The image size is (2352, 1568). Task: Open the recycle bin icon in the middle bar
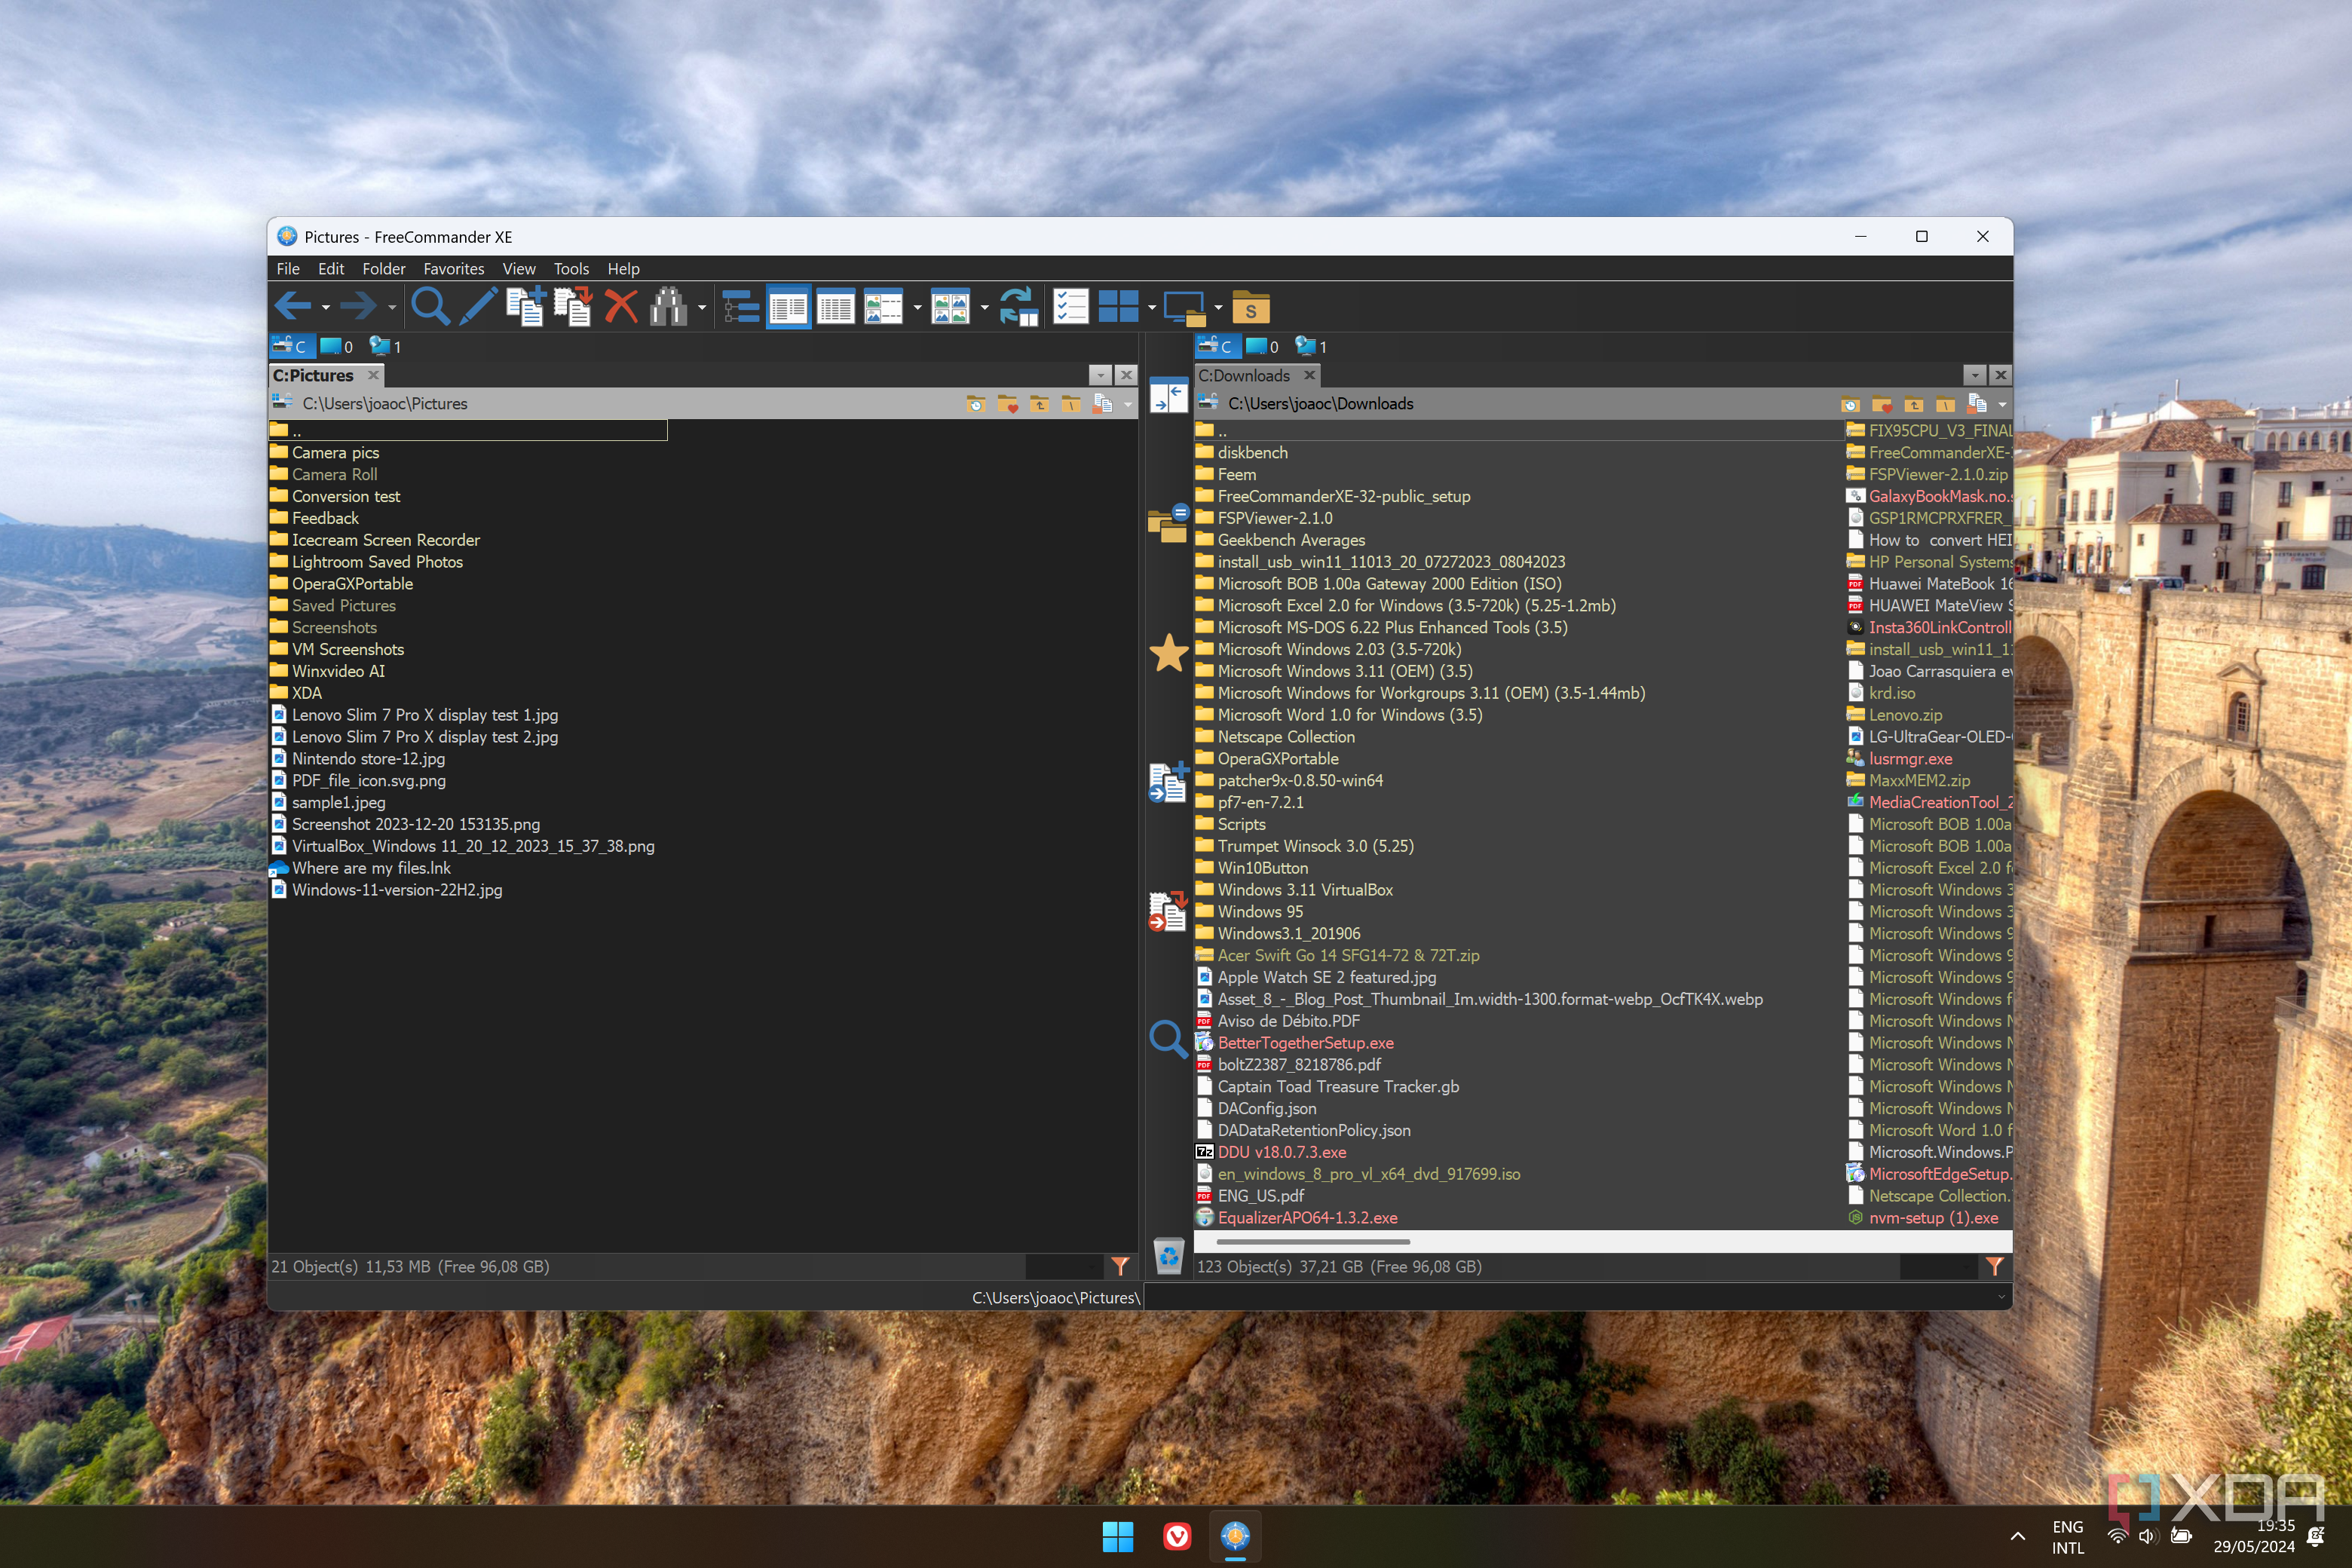click(1168, 1255)
